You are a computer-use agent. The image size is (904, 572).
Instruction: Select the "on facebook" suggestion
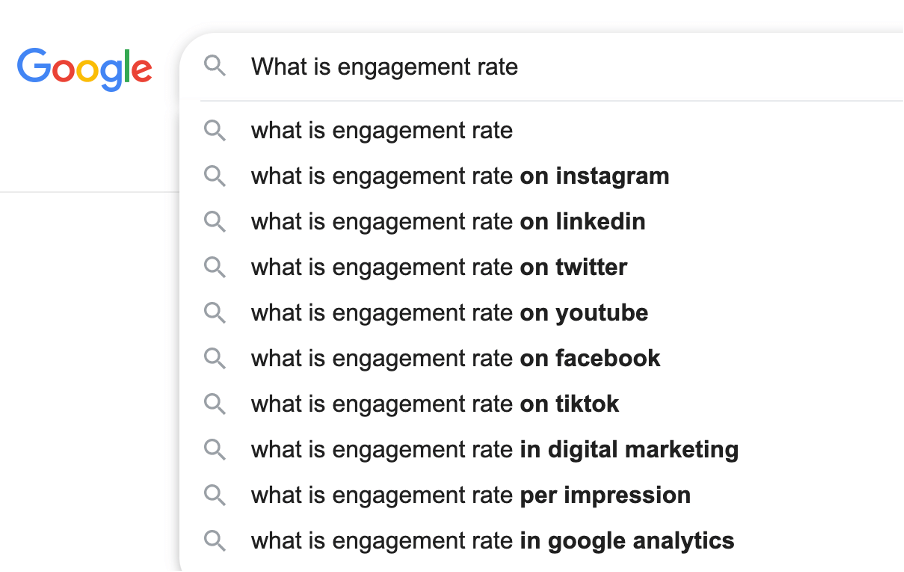(x=456, y=358)
